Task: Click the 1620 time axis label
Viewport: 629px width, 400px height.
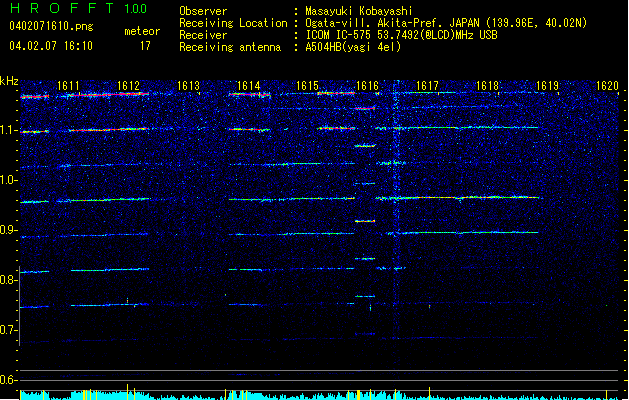Action: (x=607, y=86)
